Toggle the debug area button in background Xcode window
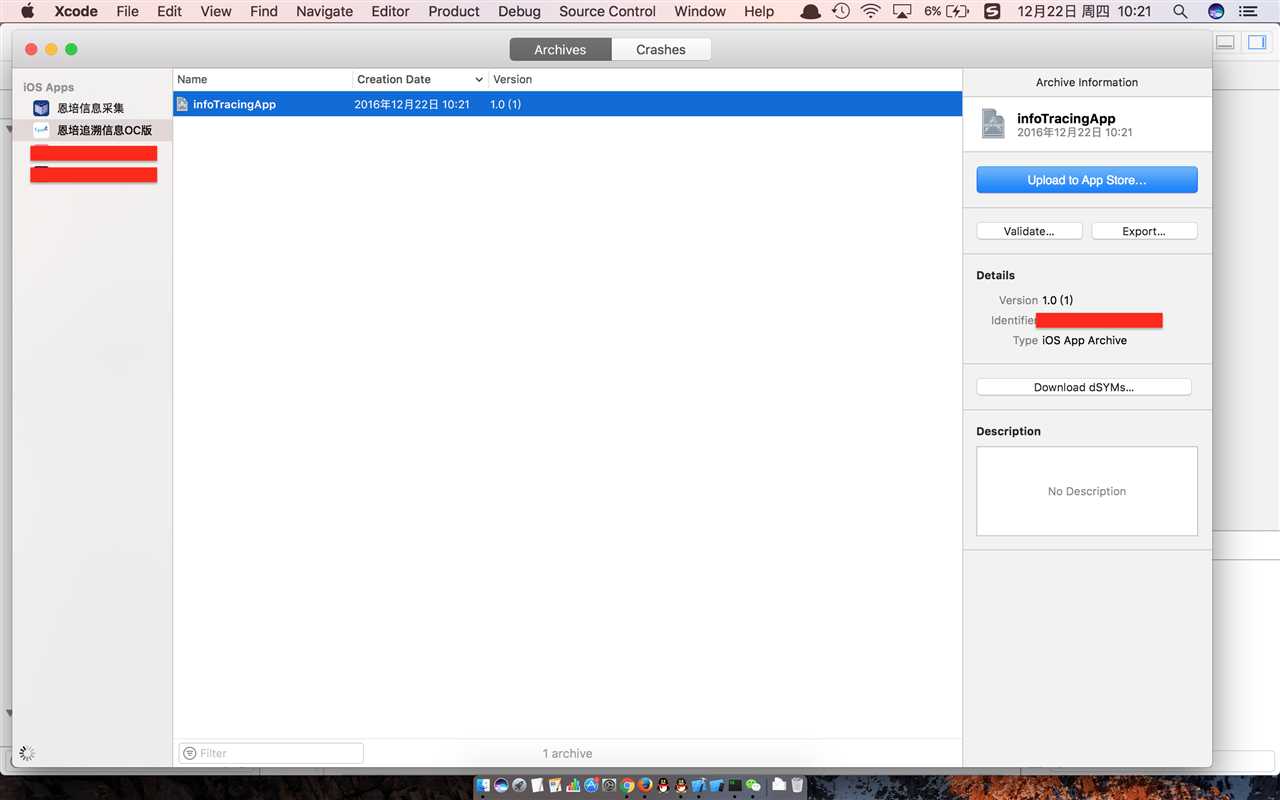The height and width of the screenshot is (800, 1280). coord(1226,42)
